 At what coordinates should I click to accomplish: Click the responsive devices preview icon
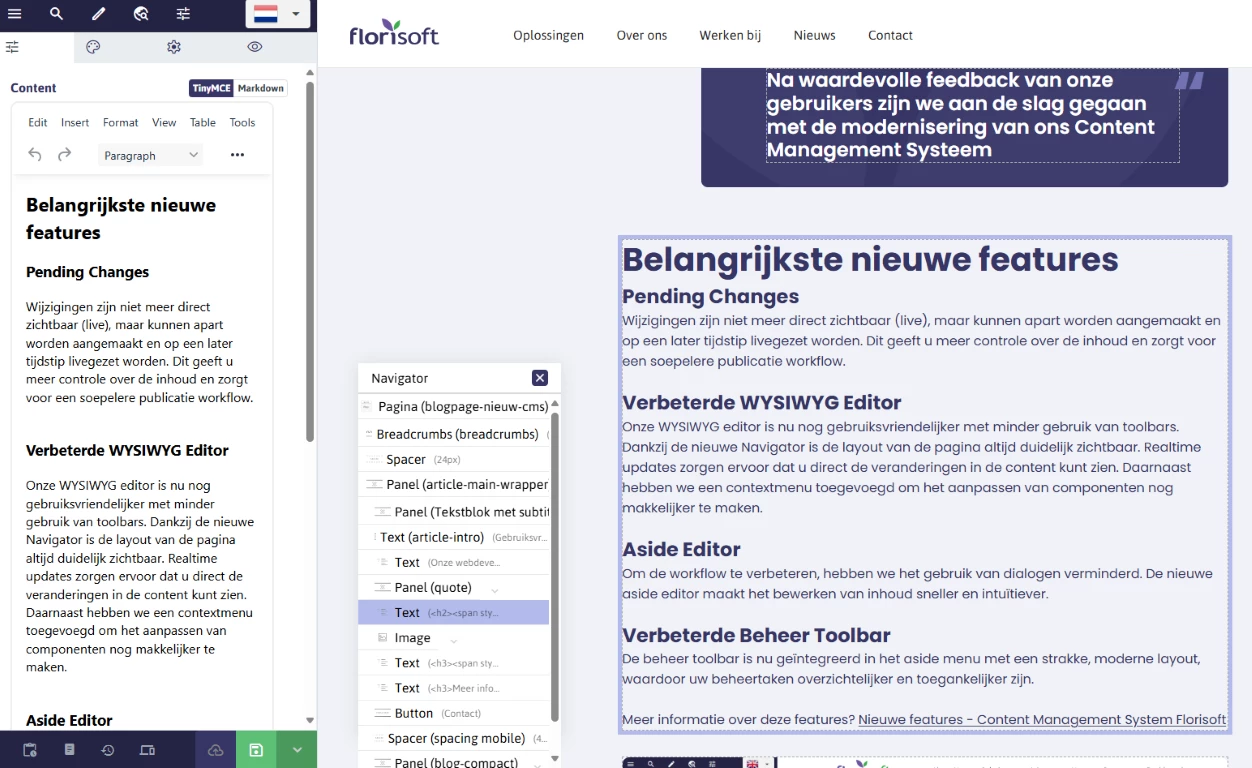coord(147,750)
